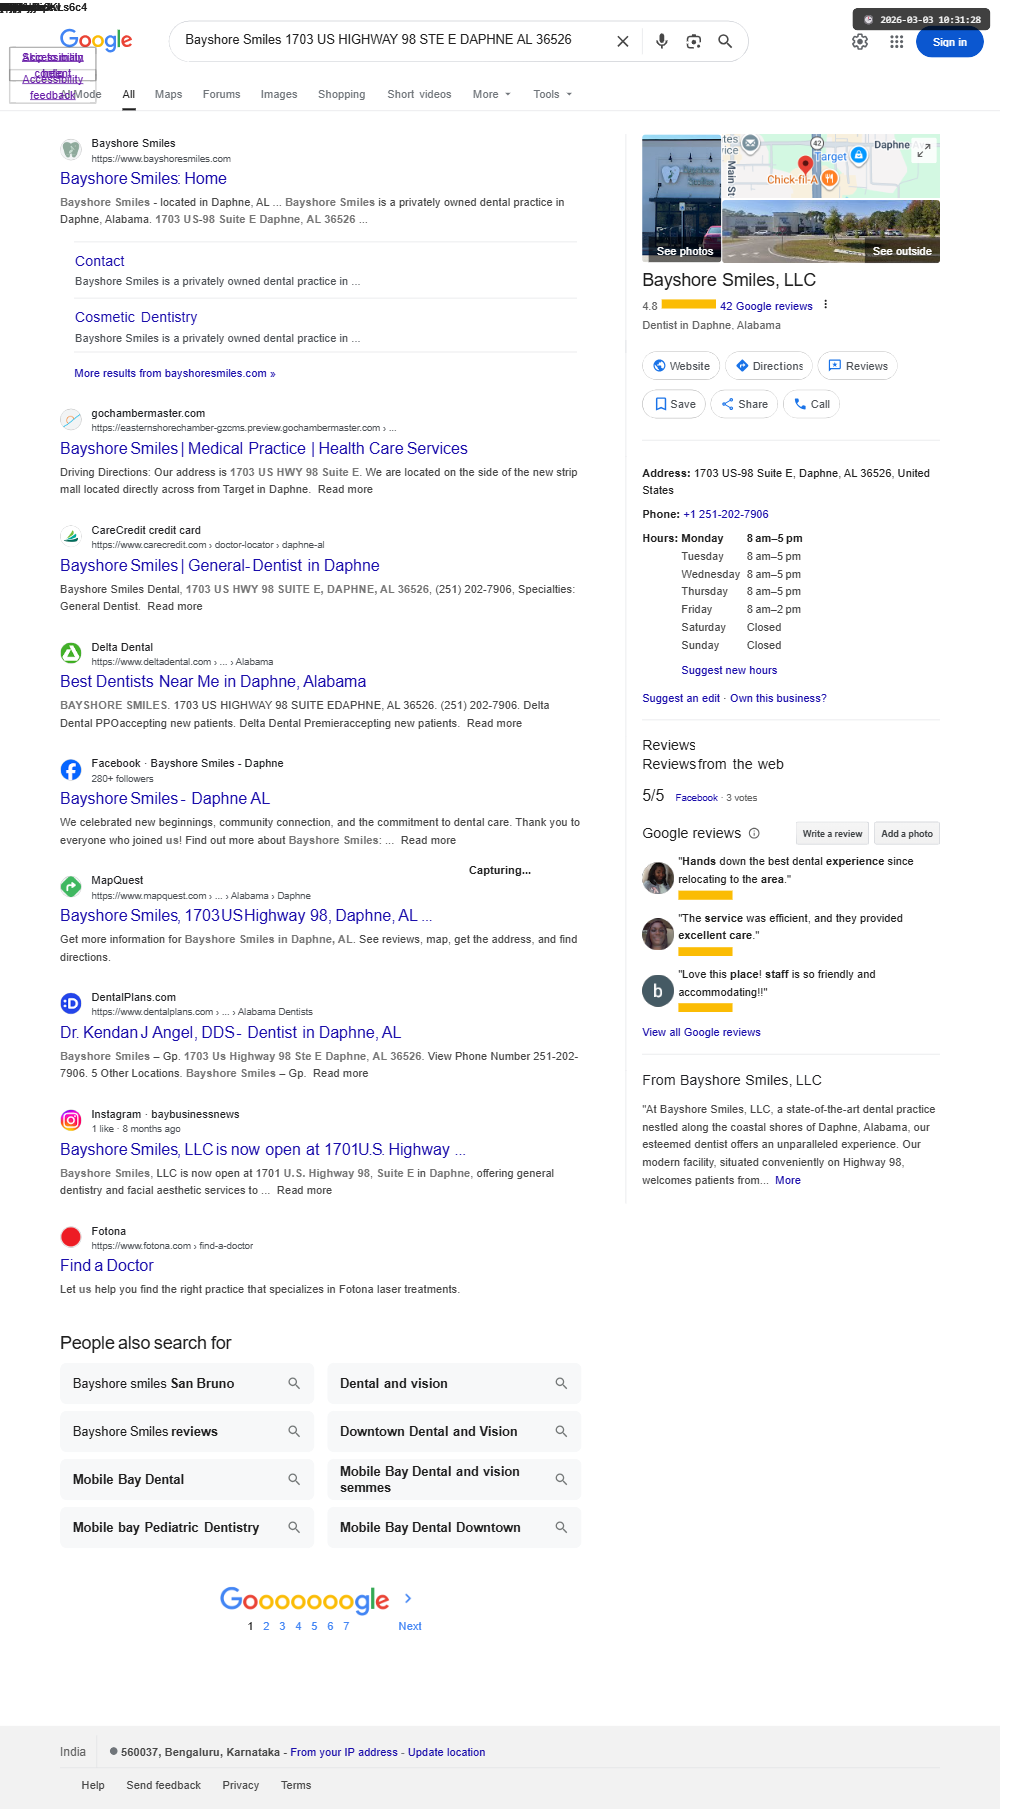Image resolution: width=1012 pixels, height=1809 pixels.
Task: Switch to the Images tab
Action: pyautogui.click(x=279, y=94)
